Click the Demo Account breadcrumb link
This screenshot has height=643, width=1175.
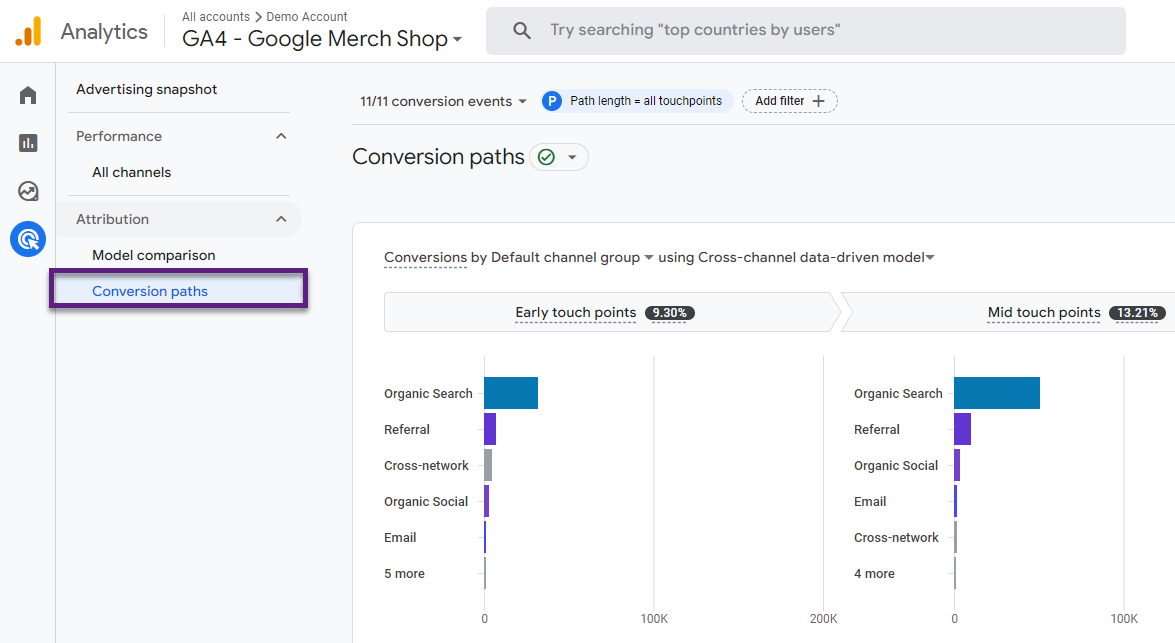(x=306, y=16)
